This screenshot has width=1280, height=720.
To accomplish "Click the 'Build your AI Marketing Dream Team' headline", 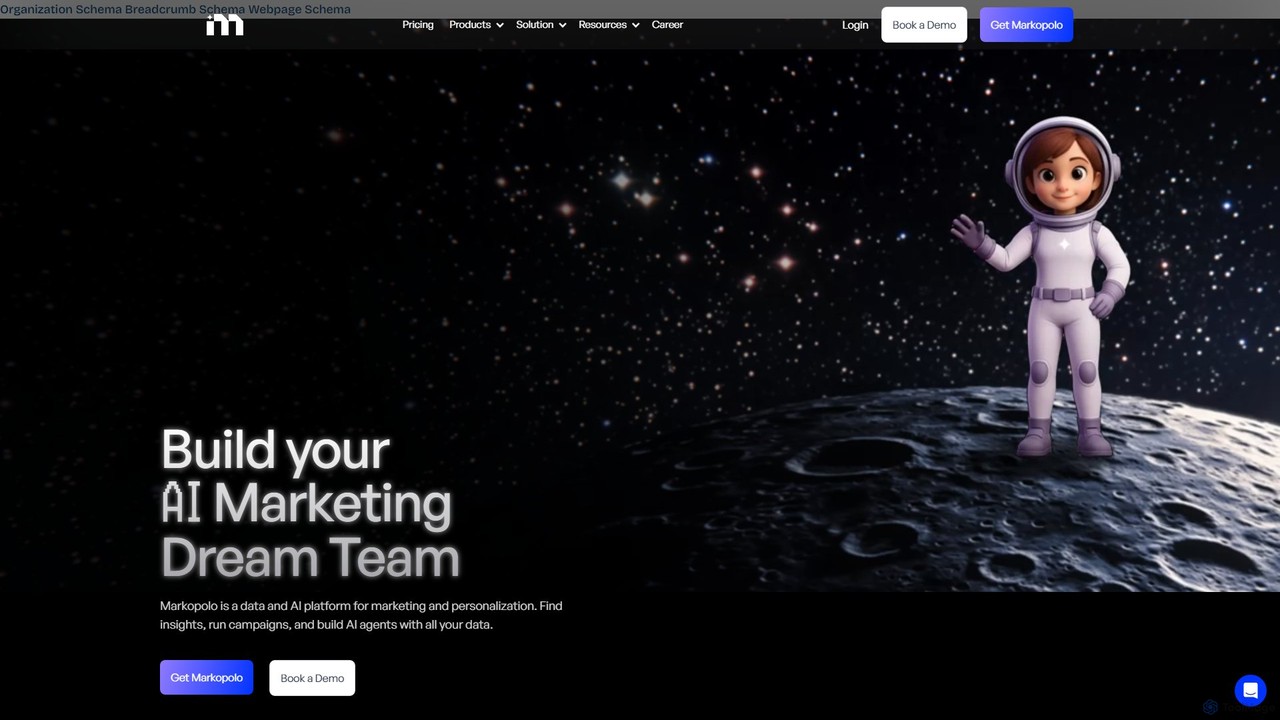I will 310,503.
